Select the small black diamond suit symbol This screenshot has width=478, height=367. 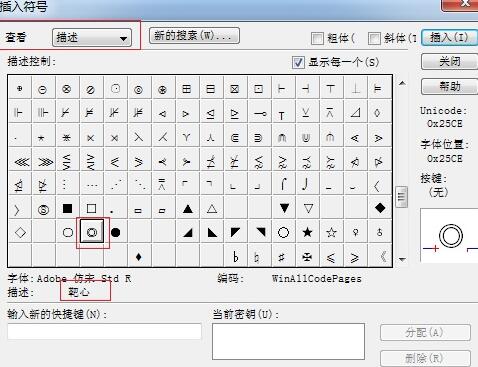point(139,257)
